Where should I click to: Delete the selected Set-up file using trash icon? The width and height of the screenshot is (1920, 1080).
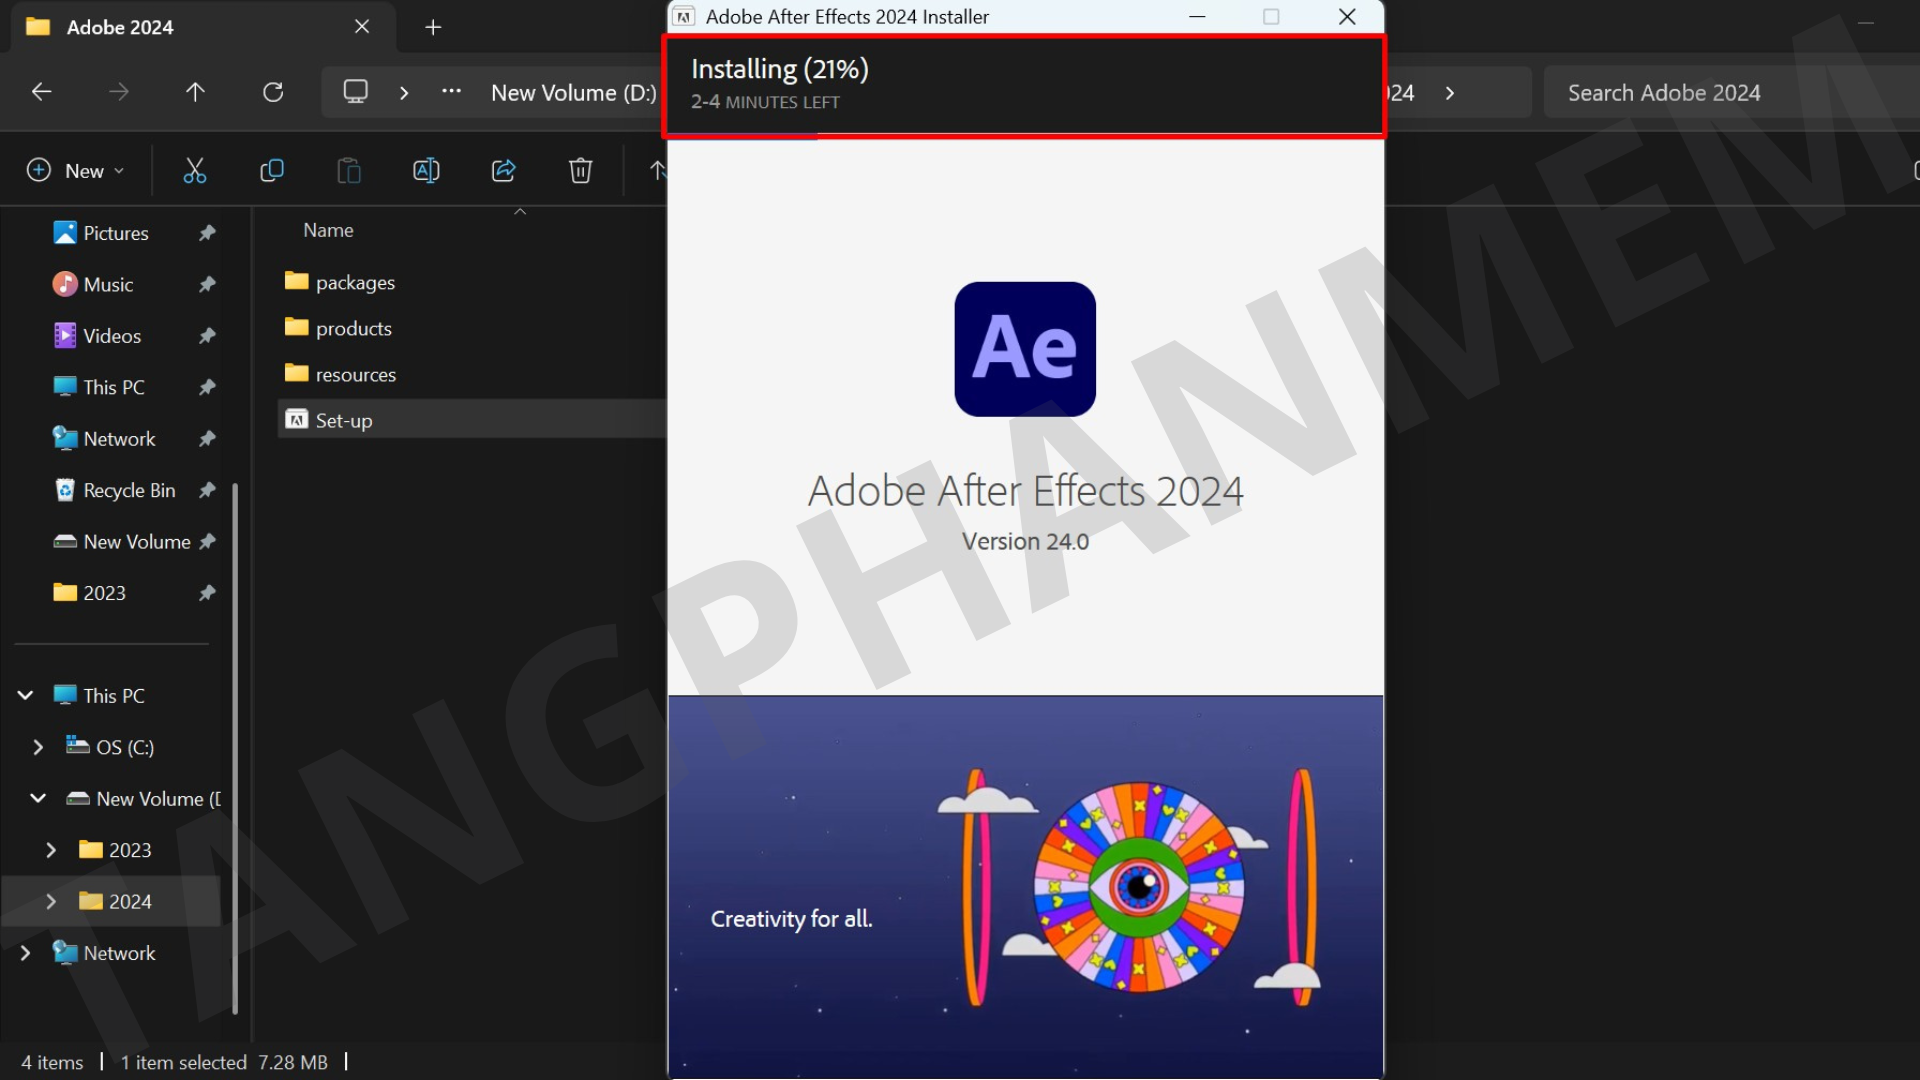[580, 170]
